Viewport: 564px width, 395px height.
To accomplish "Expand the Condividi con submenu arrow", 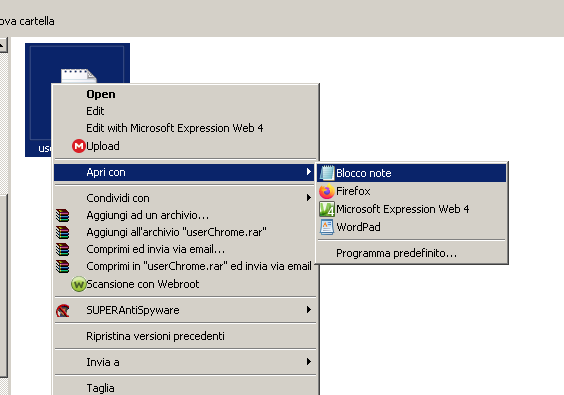I will pyautogui.click(x=309, y=198).
